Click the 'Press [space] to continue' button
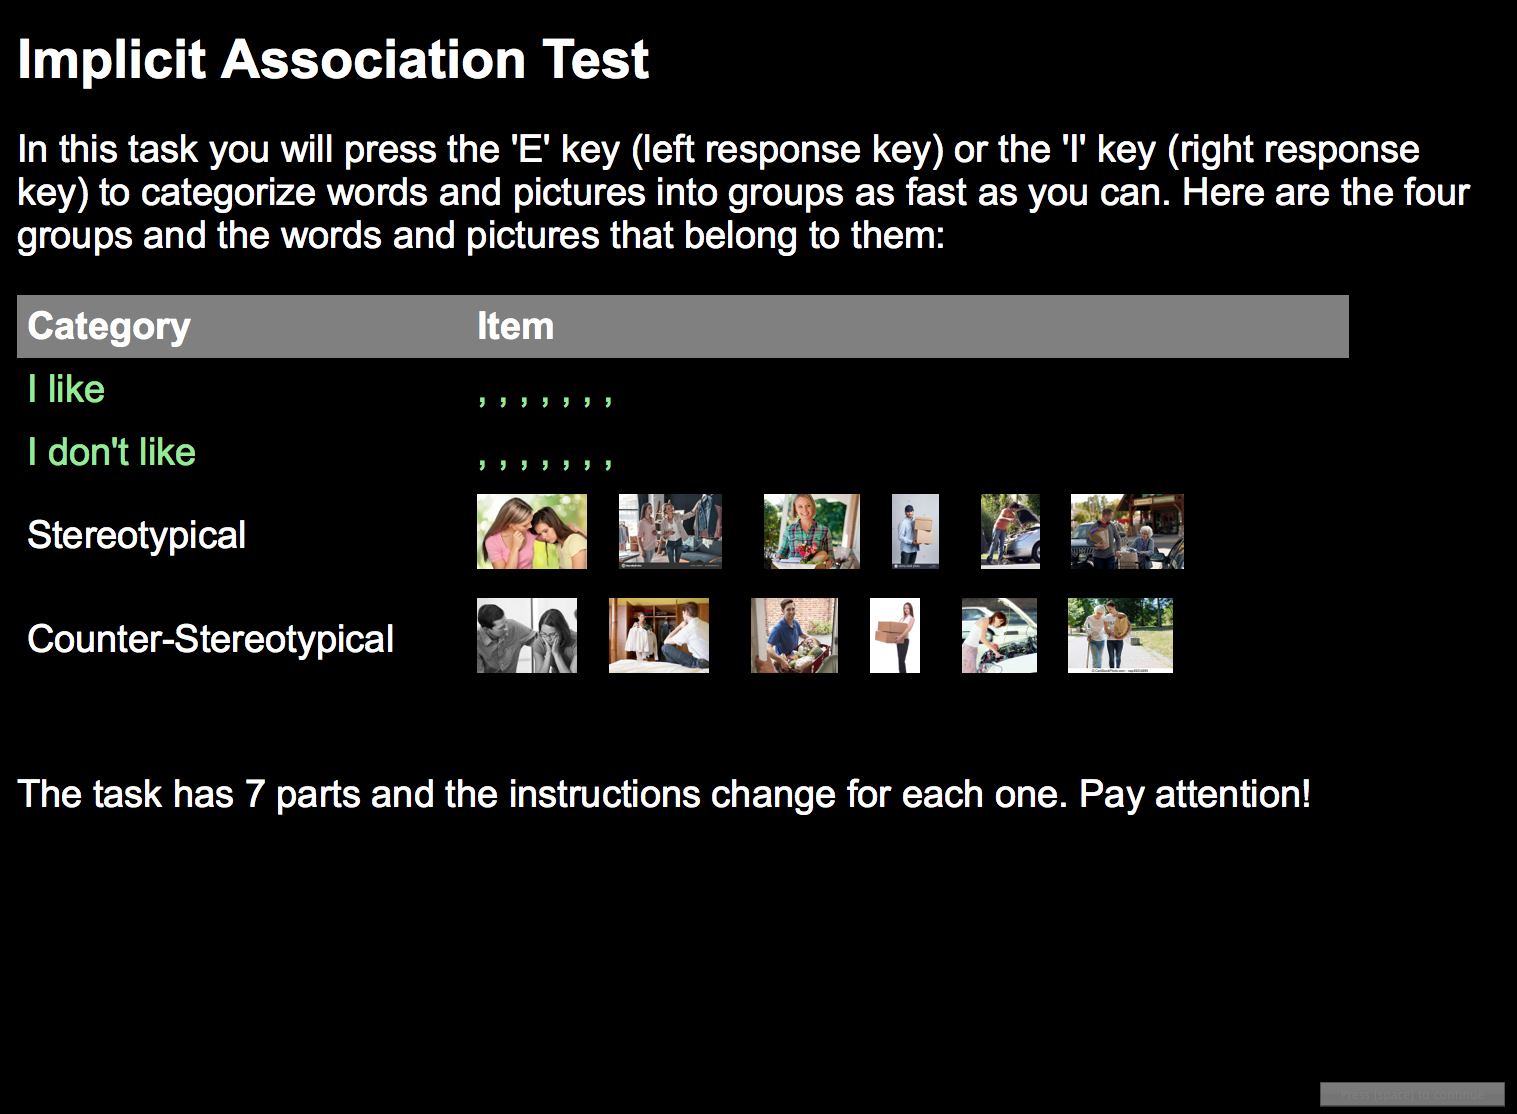The width and height of the screenshot is (1517, 1114). point(1412,1094)
